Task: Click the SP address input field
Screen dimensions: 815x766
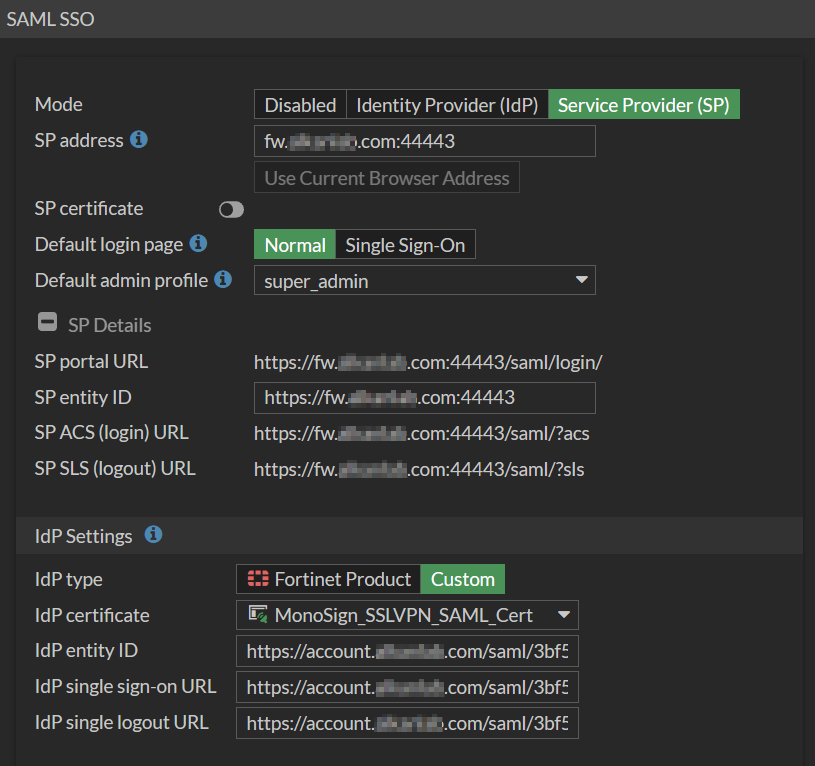Action: point(425,141)
